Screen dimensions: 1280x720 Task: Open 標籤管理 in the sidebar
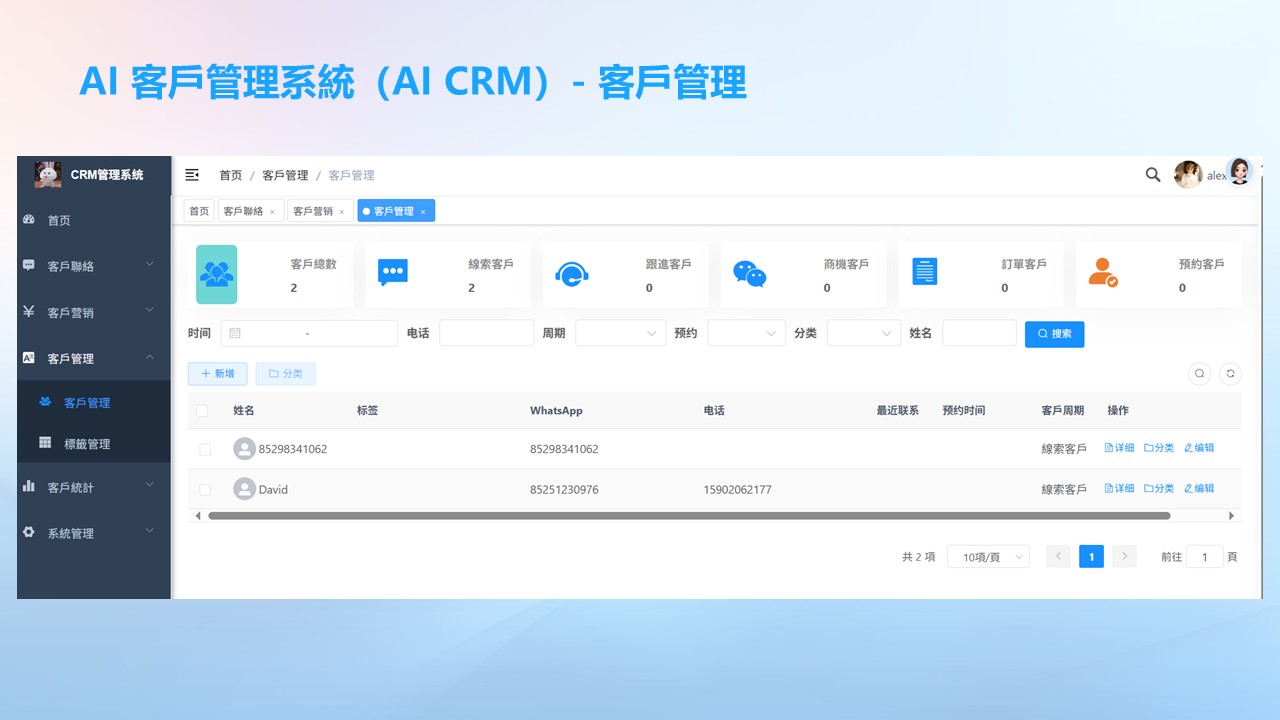pyautogui.click(x=87, y=444)
